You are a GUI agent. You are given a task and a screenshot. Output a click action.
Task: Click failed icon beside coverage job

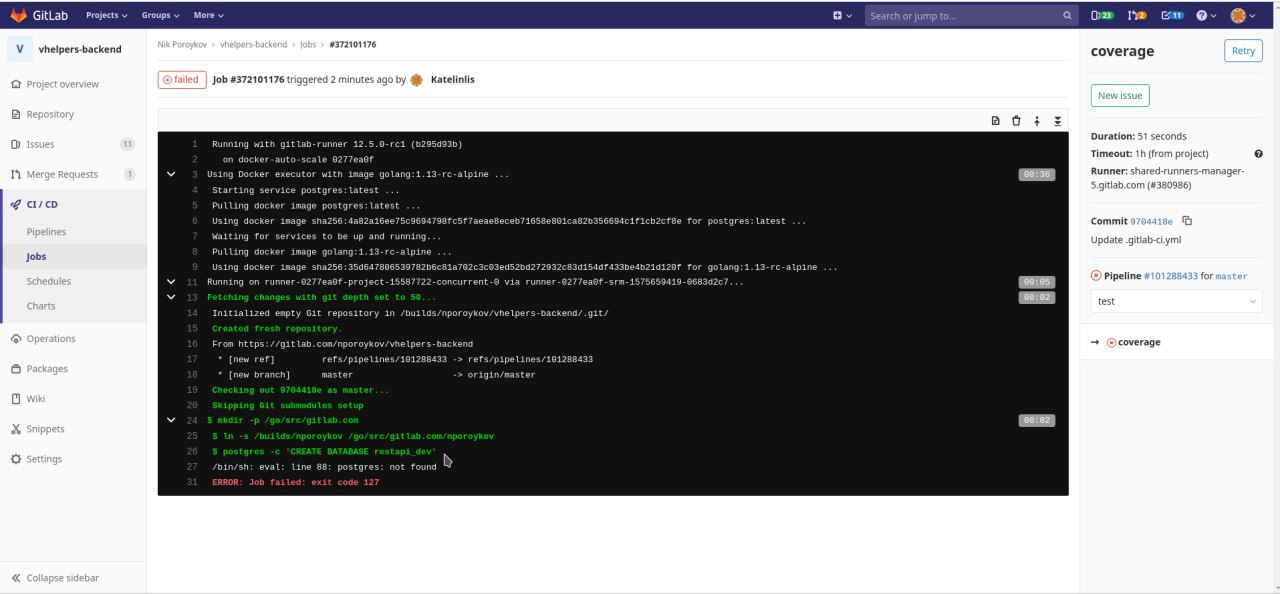pyautogui.click(x=1111, y=342)
